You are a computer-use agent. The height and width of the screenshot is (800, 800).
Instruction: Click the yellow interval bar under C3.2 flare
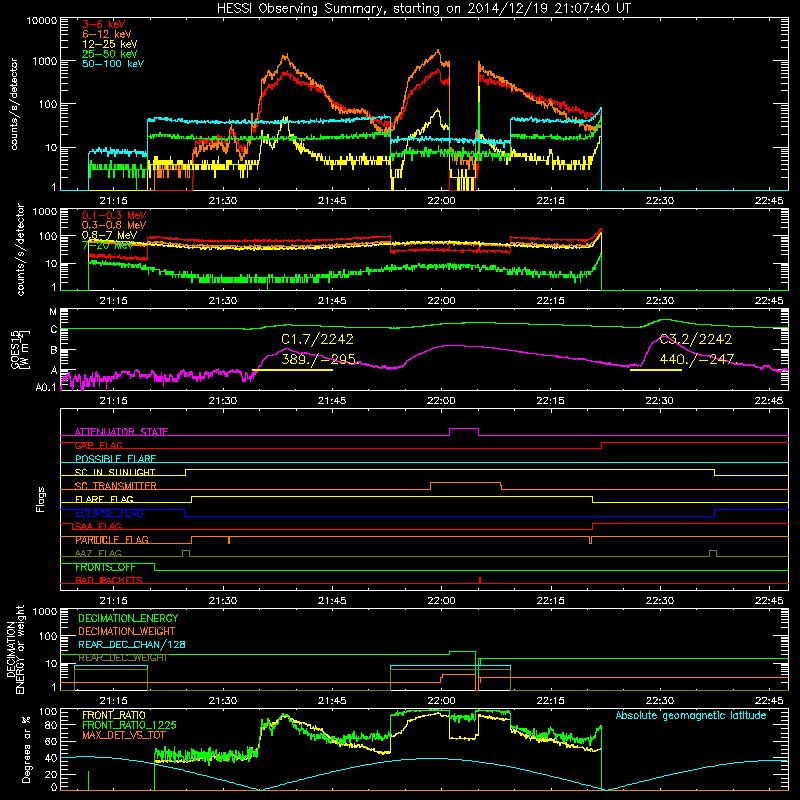(x=656, y=370)
